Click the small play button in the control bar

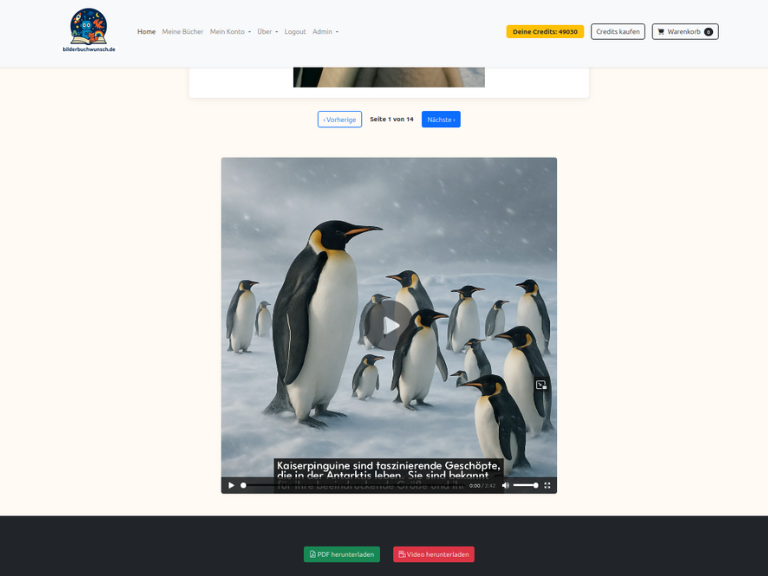coord(231,485)
